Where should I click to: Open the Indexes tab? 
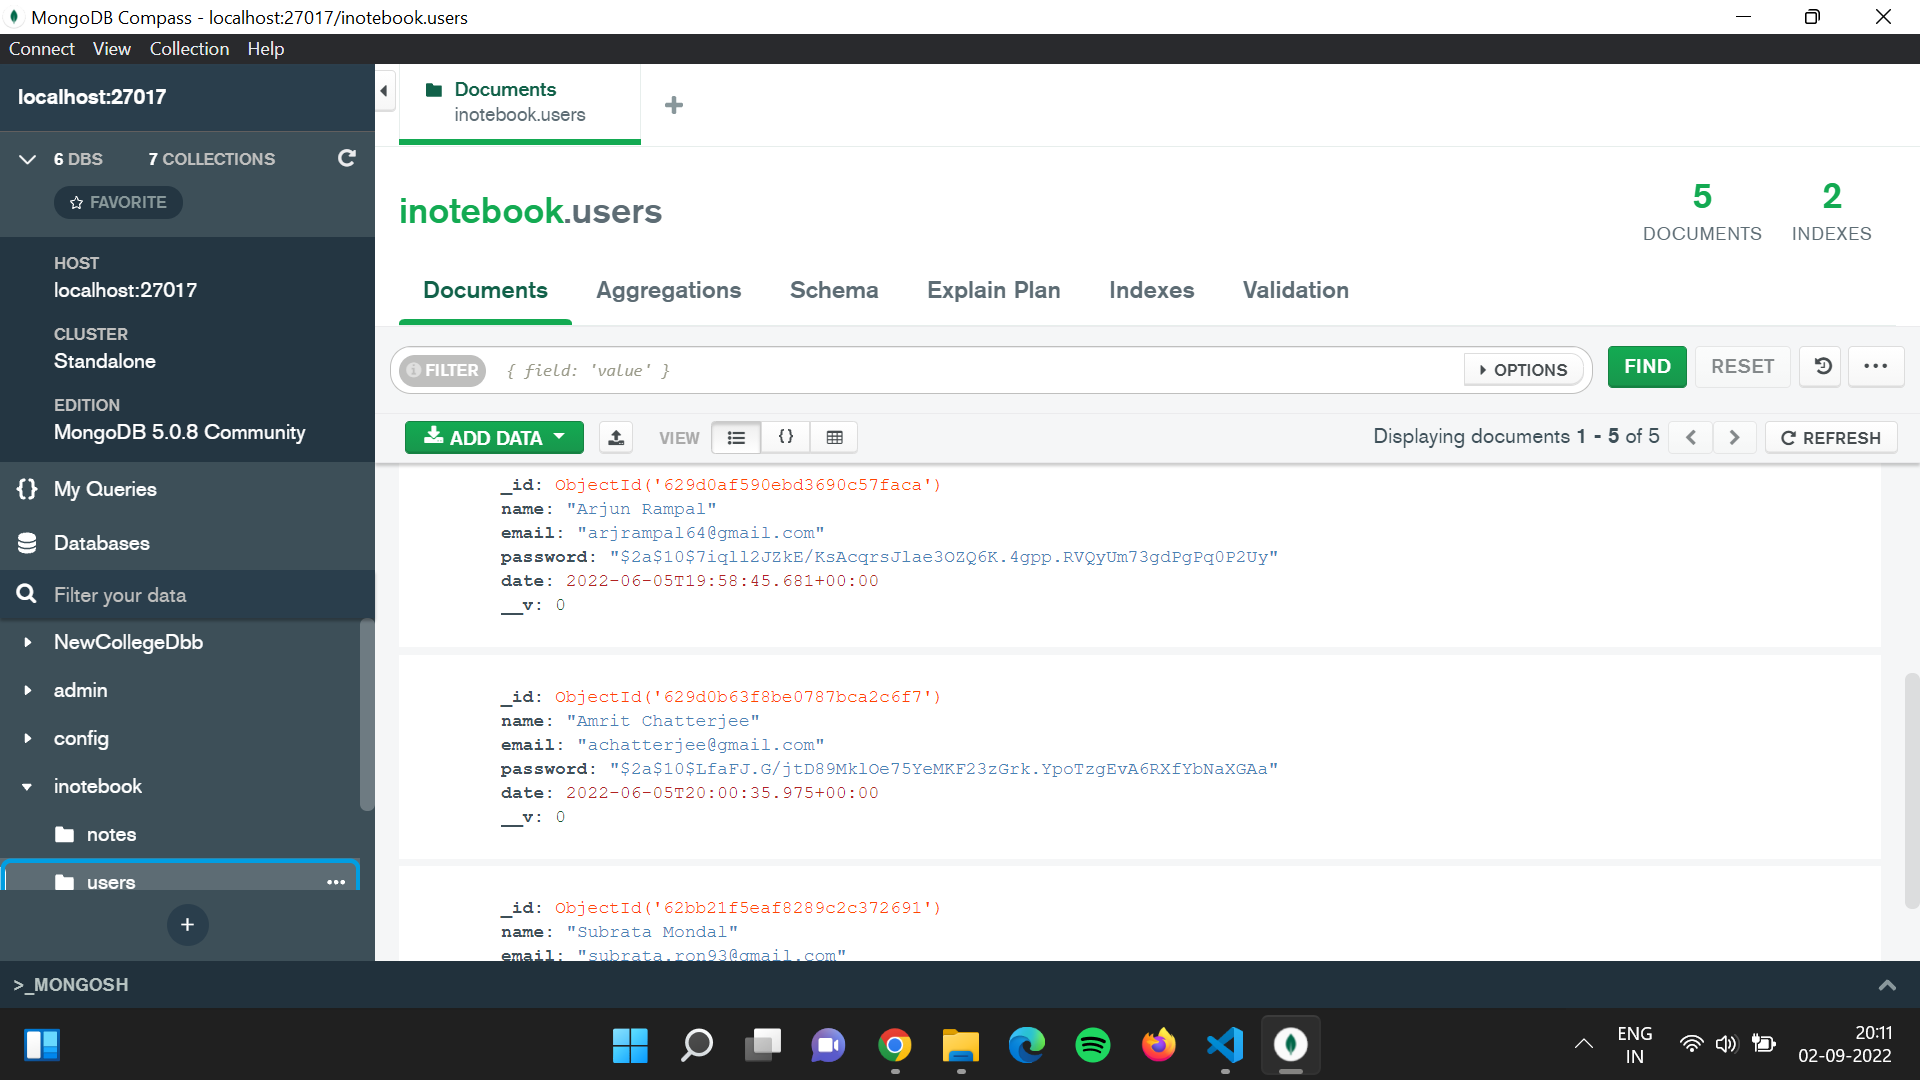tap(1151, 290)
